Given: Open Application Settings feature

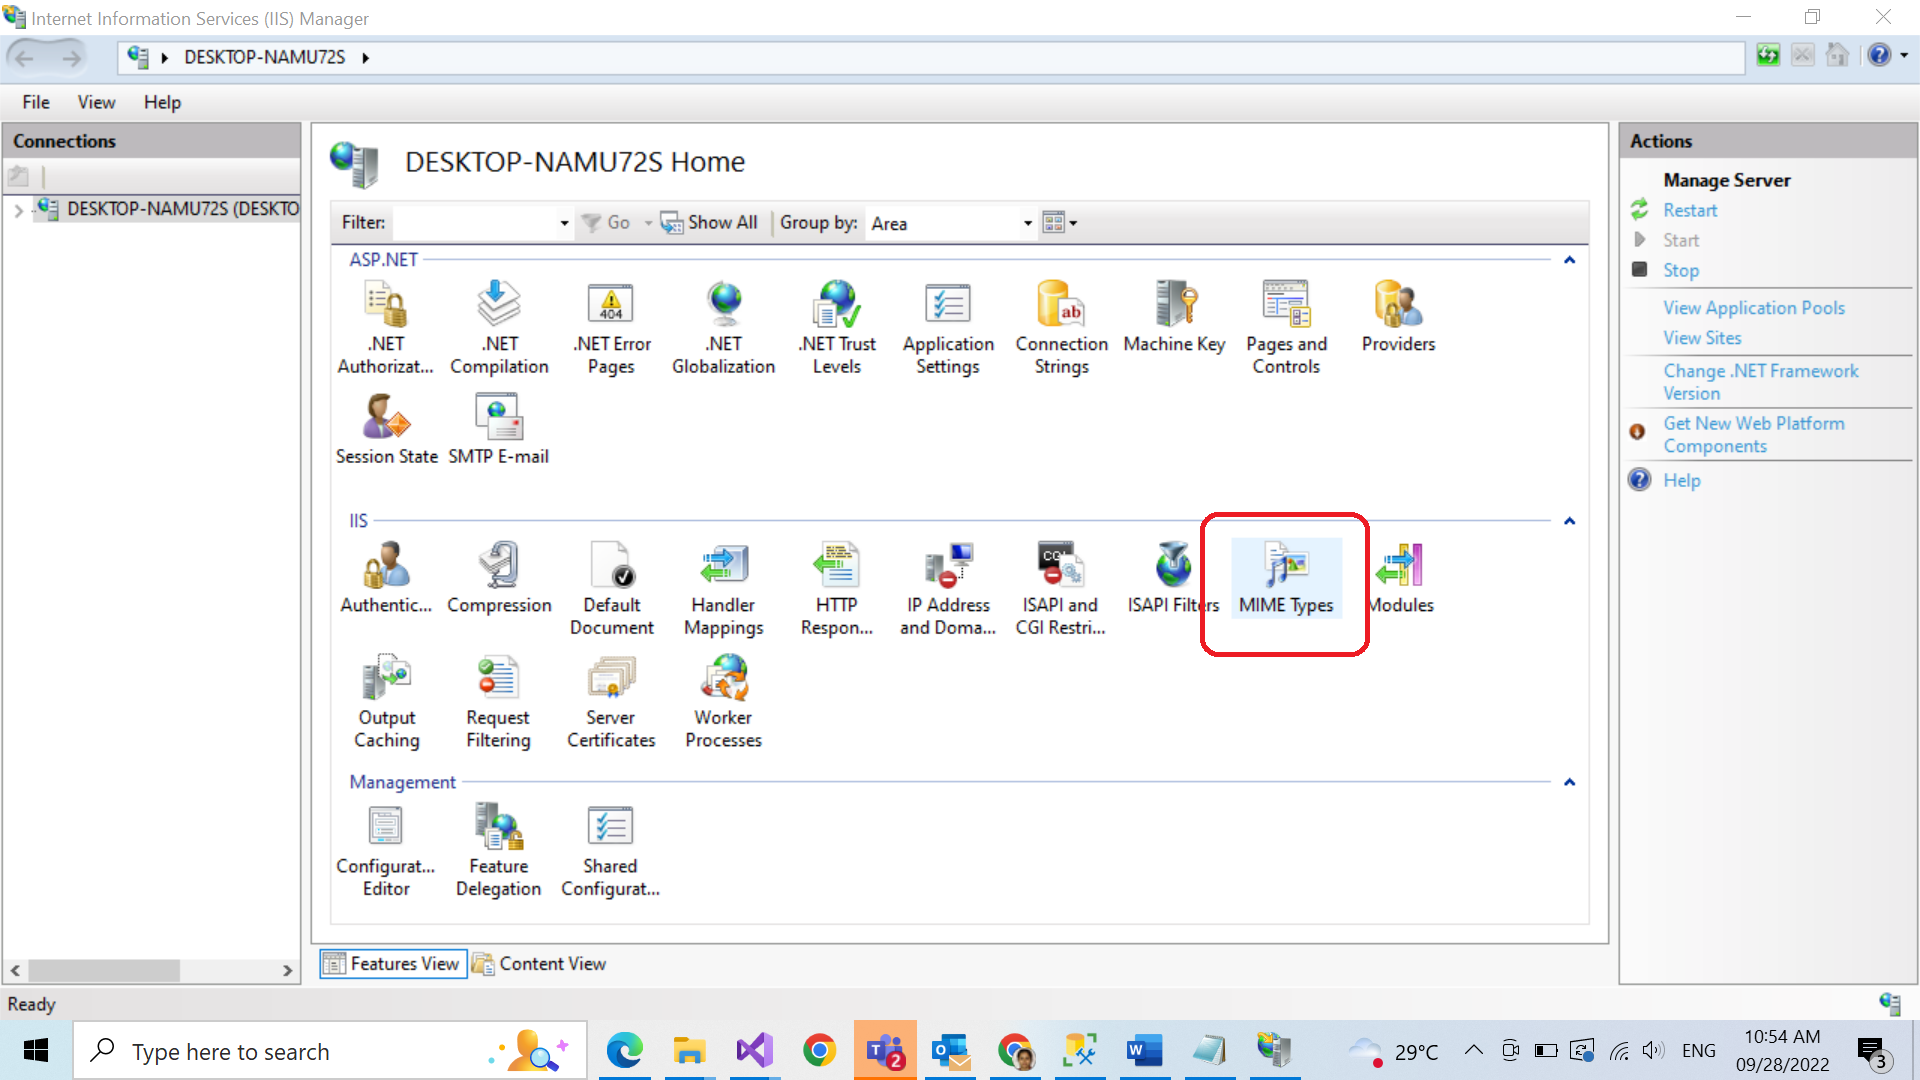Looking at the screenshot, I should click(948, 327).
